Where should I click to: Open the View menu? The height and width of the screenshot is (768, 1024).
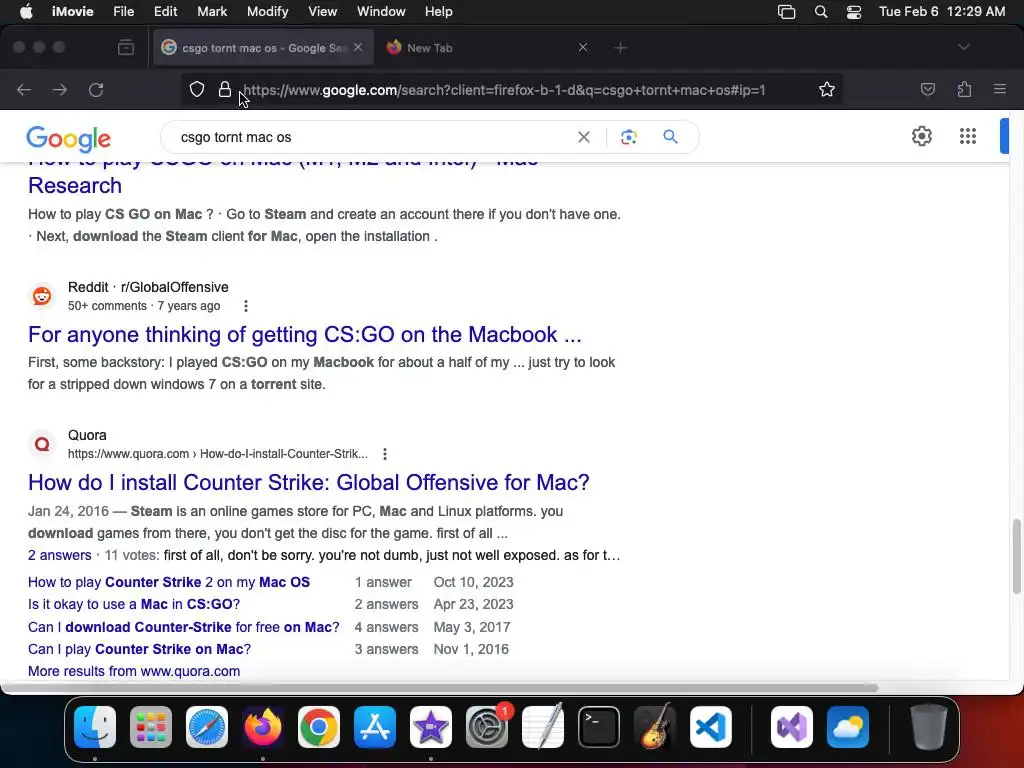point(323,12)
